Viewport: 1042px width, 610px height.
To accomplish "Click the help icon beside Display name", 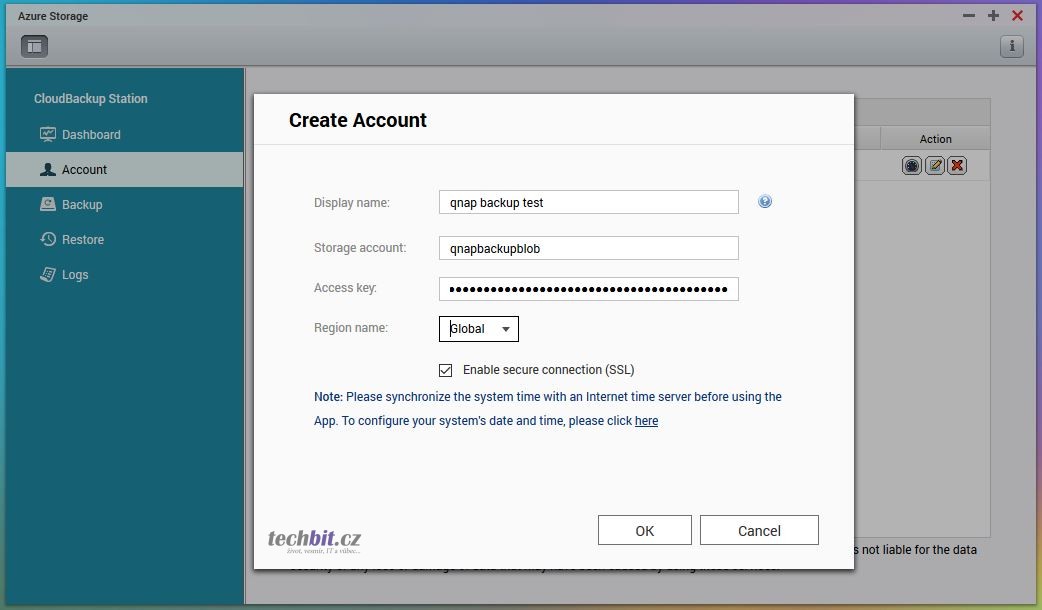I will tap(765, 202).
